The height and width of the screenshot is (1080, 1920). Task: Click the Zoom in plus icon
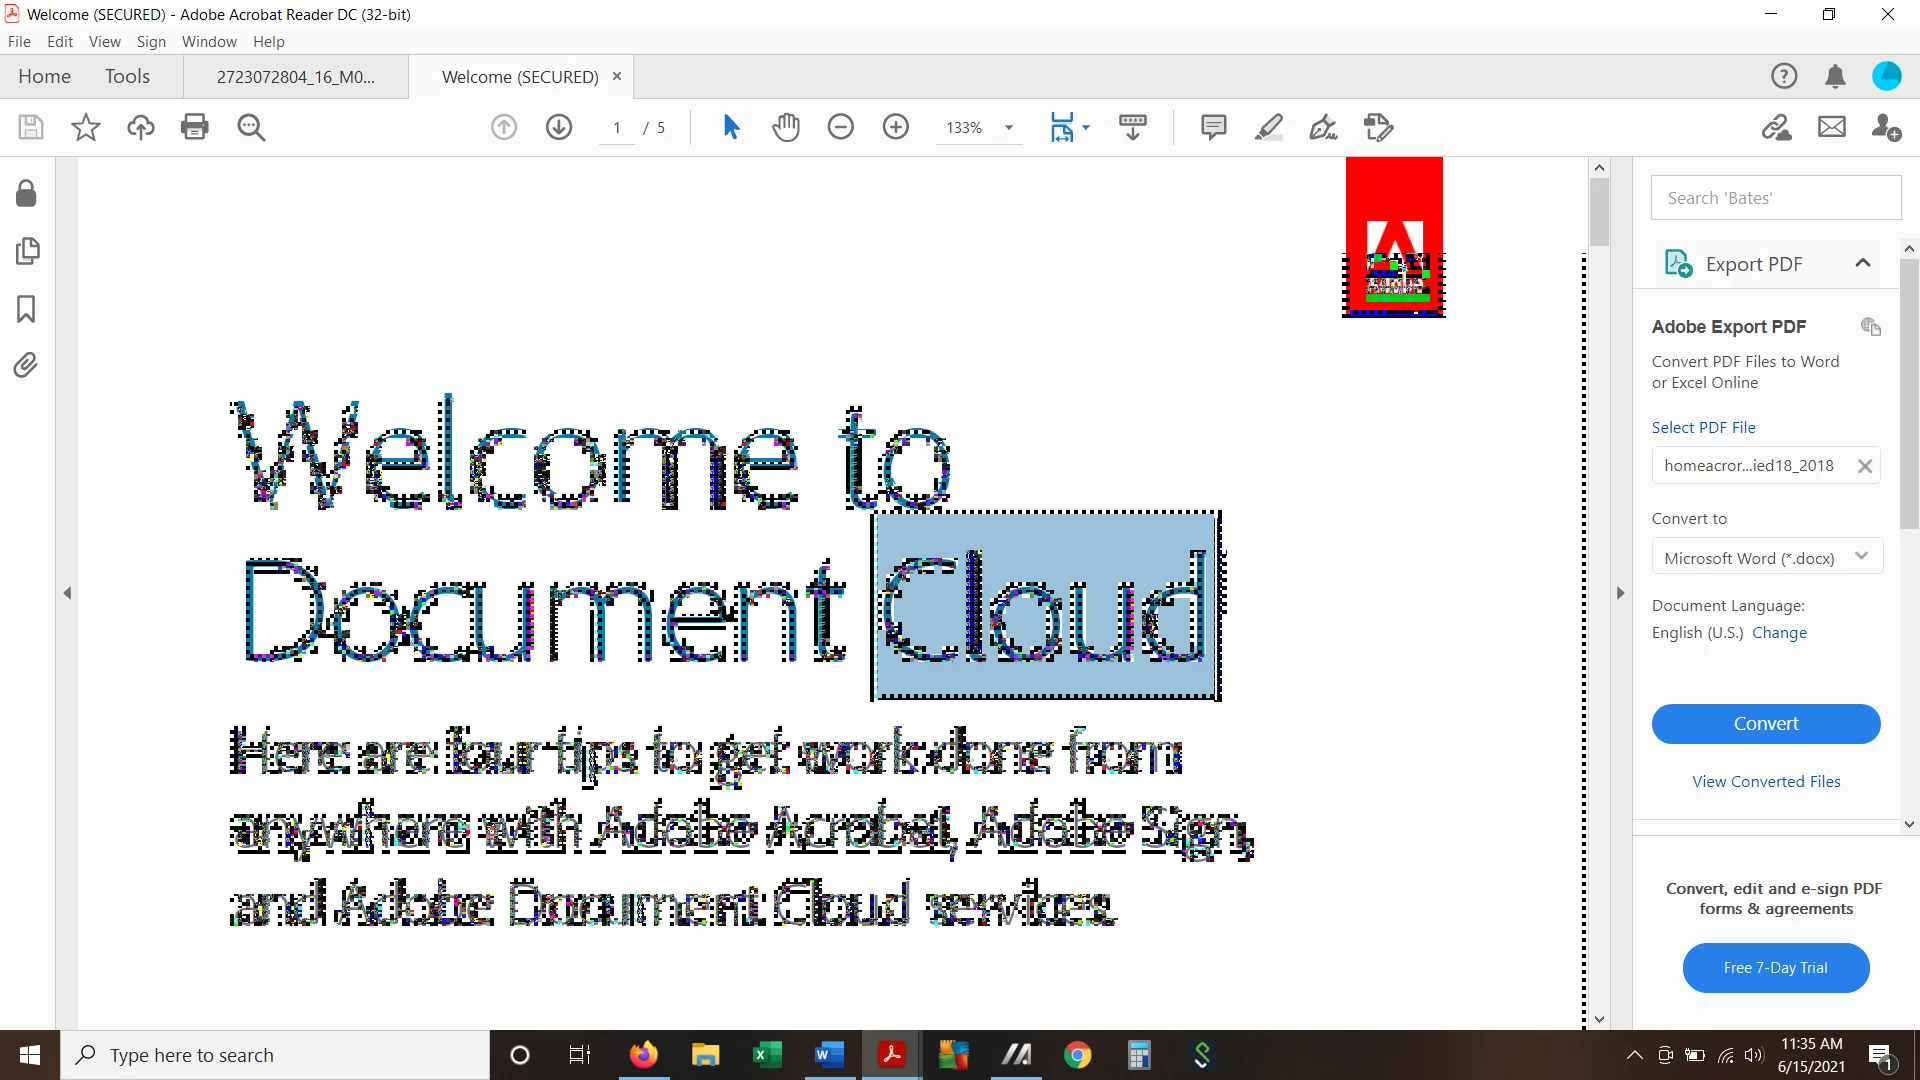(x=896, y=127)
